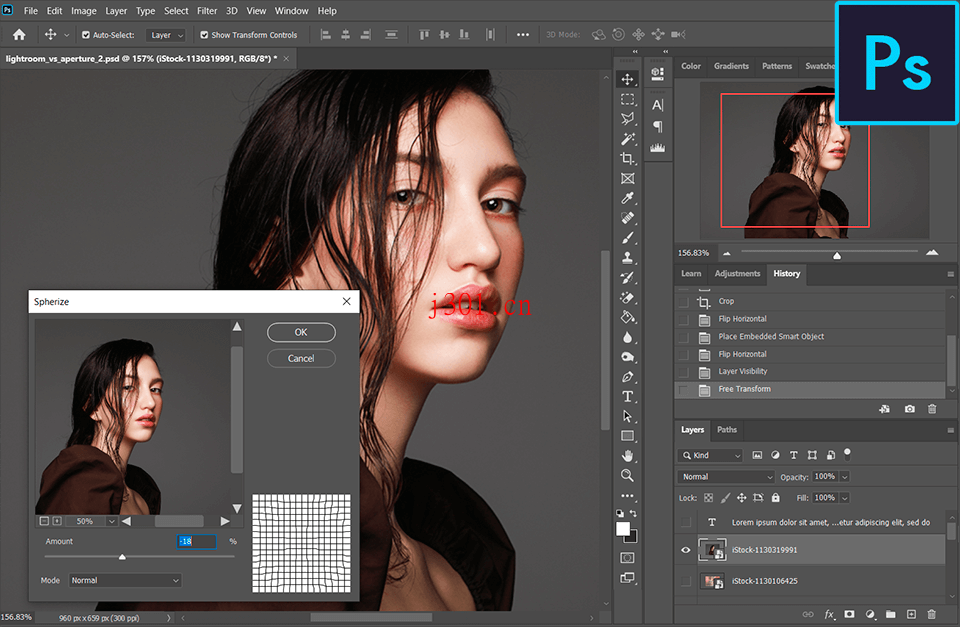Viewport: 960px width, 627px height.
Task: Switch to the Paths tab
Action: 727,430
